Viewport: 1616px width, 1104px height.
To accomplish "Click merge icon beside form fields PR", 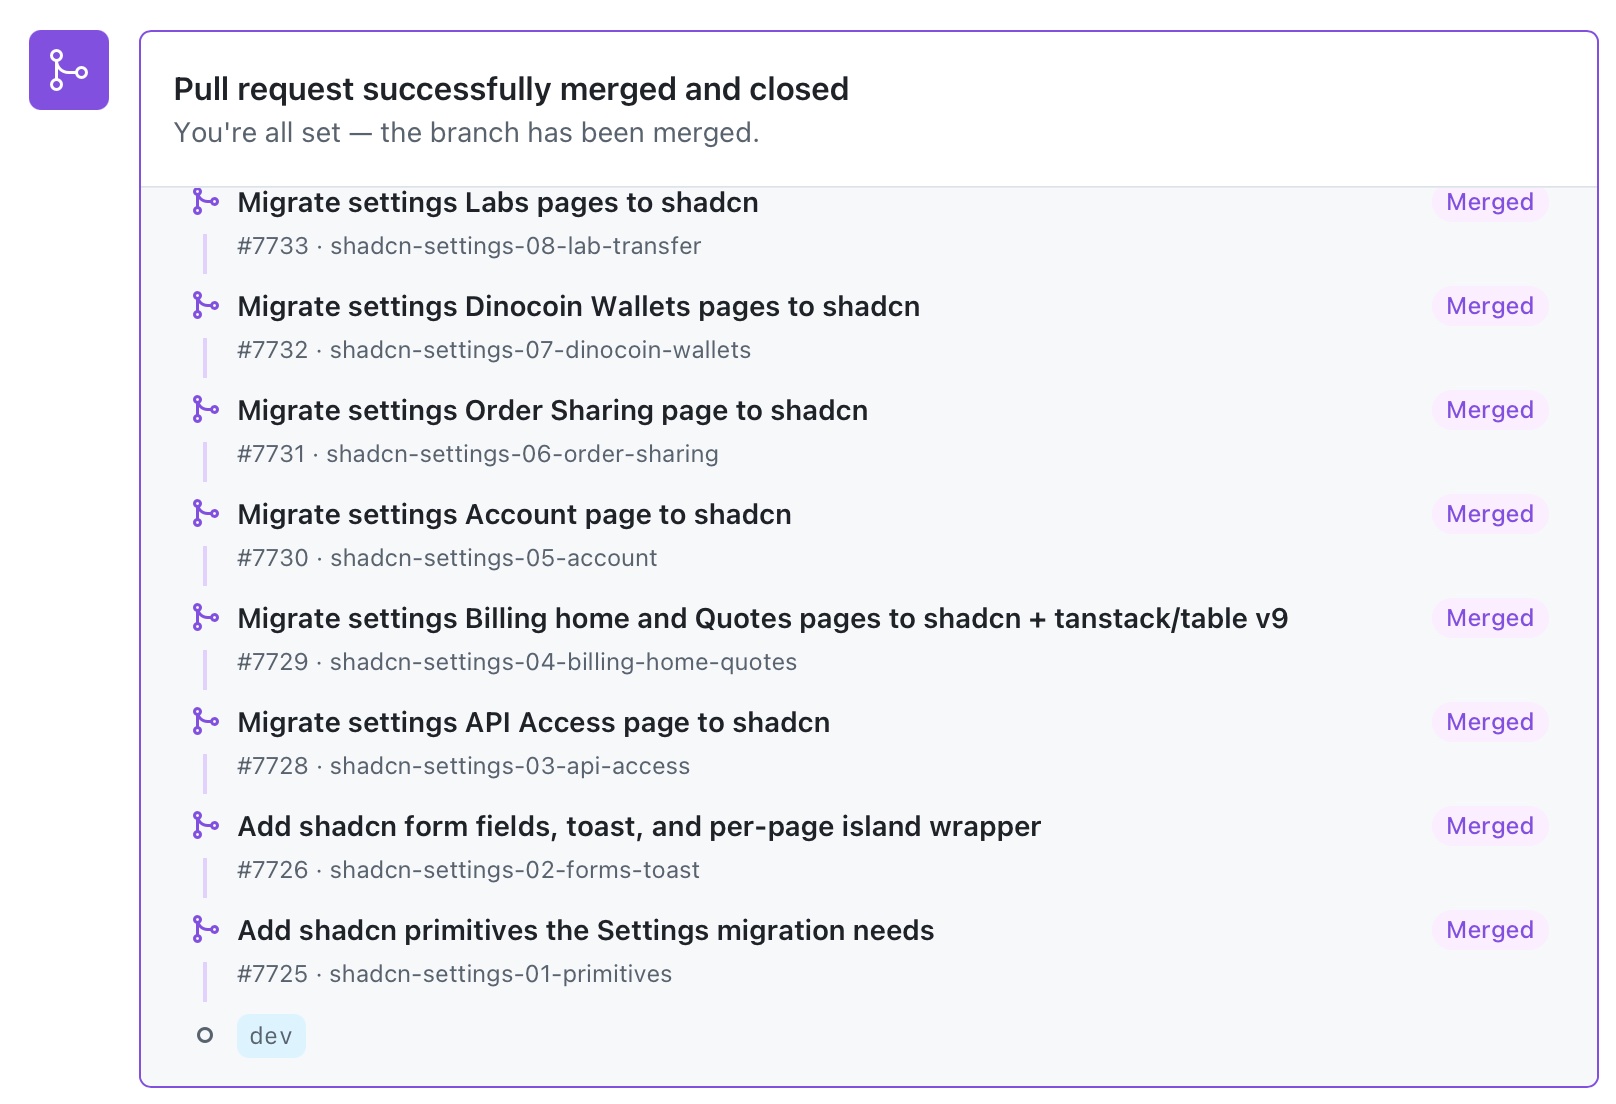I will (205, 825).
